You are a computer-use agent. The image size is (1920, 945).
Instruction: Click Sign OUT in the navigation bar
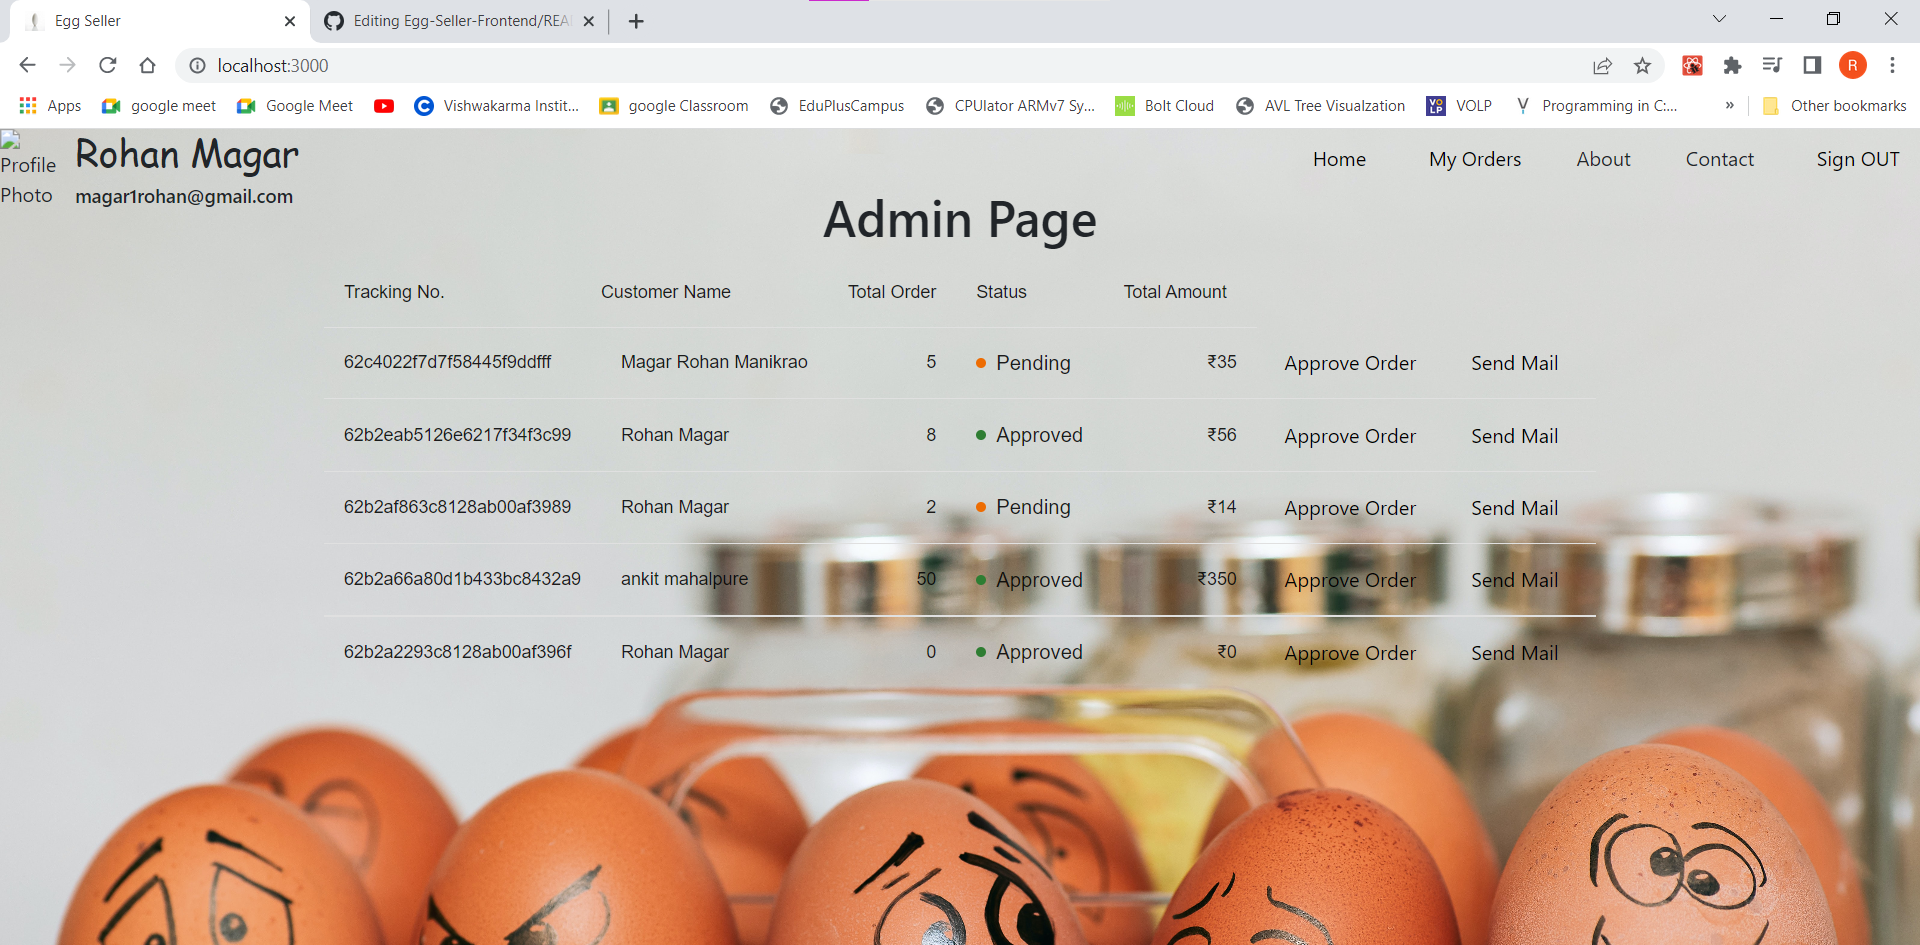(1857, 159)
